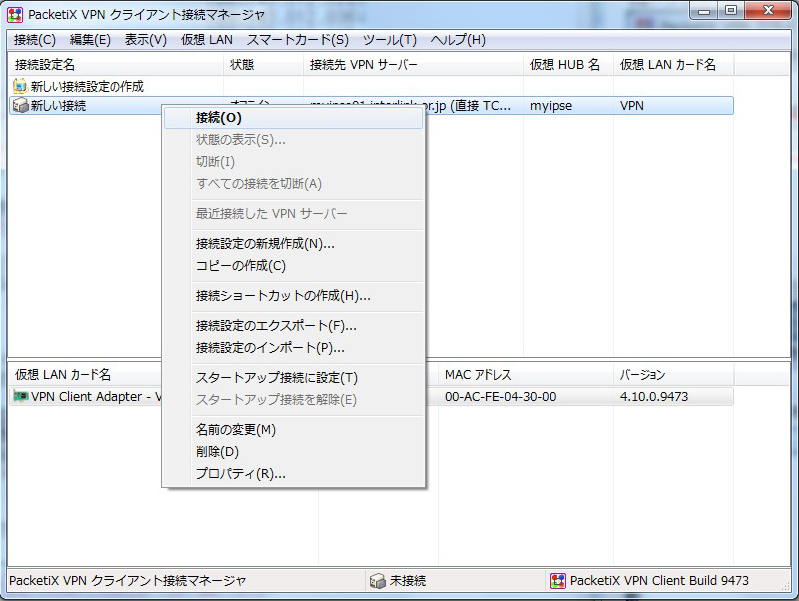Screen dimensions: 799x601
Task: Choose 接続設定の新規作成(N) in context menu
Action: tap(265, 243)
